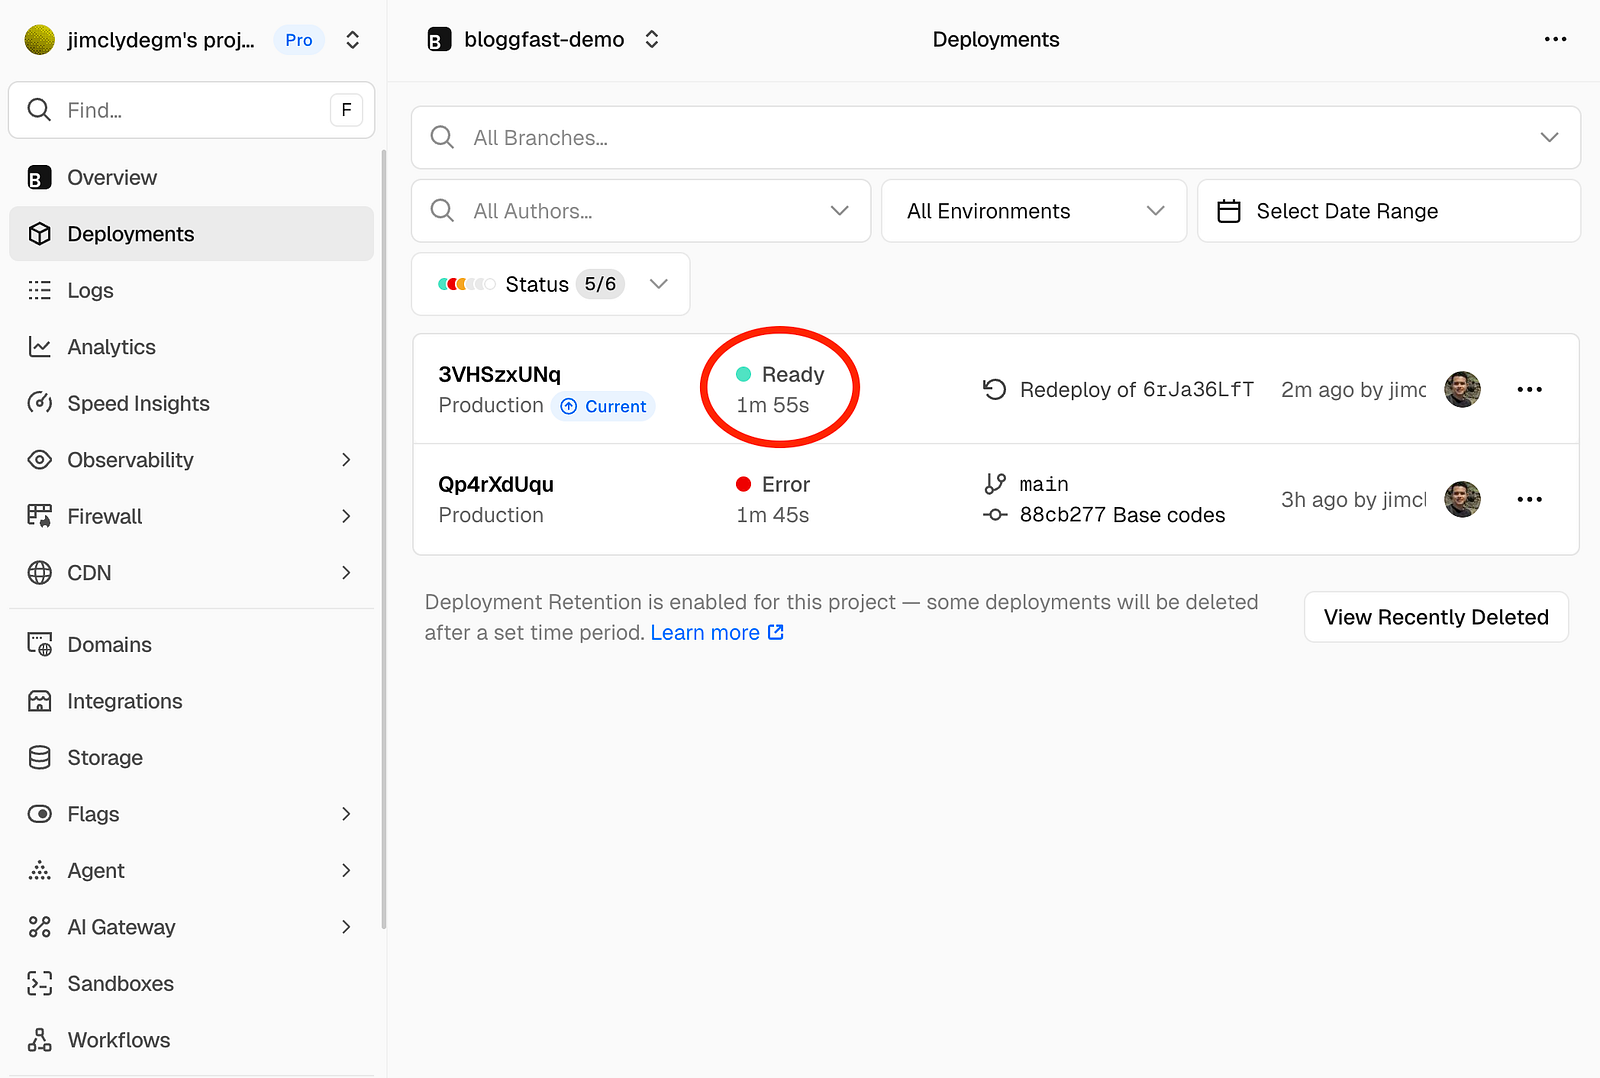Click the yellow team avatar icon
Viewport: 1600px width, 1078px height.
click(x=39, y=40)
